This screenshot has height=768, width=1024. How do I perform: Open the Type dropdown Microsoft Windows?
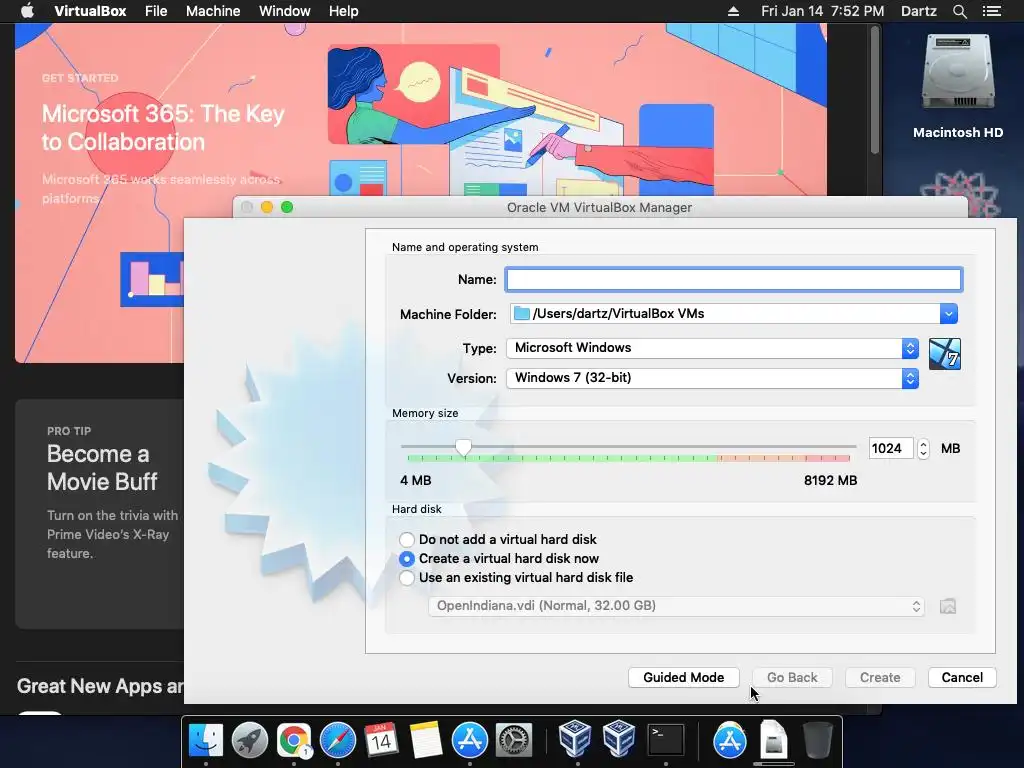click(x=712, y=348)
